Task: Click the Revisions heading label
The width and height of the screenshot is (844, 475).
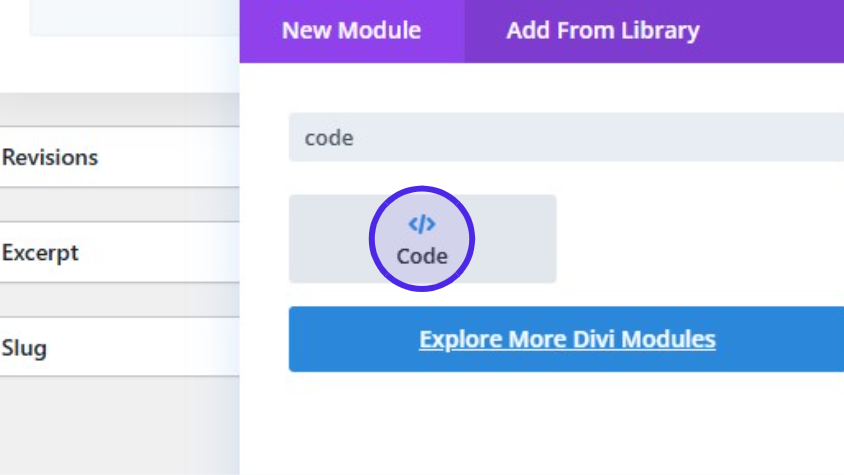Action: point(50,157)
